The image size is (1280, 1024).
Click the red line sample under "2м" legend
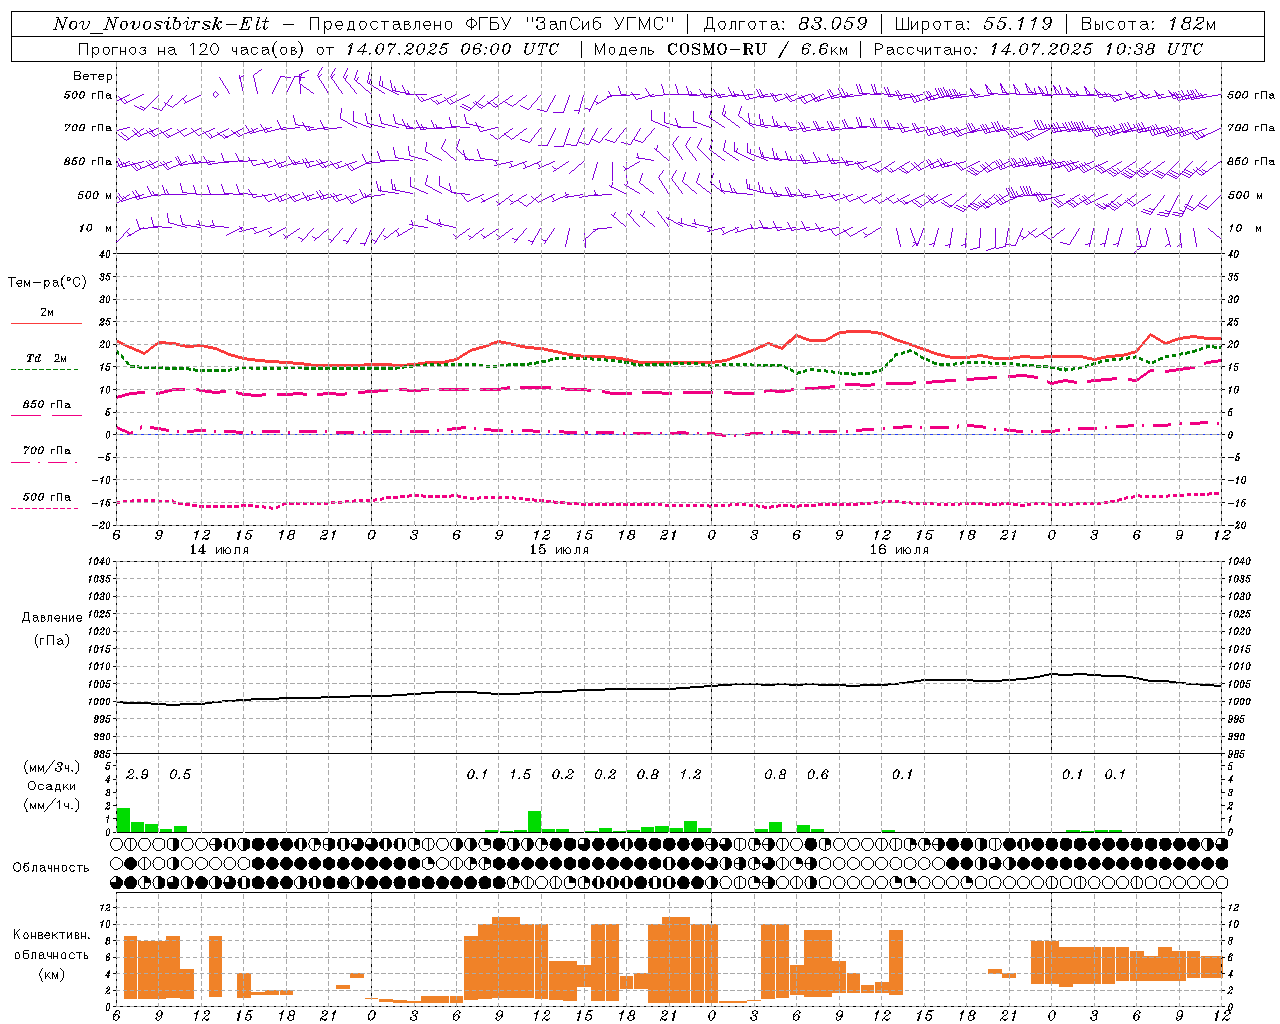pos(46,323)
